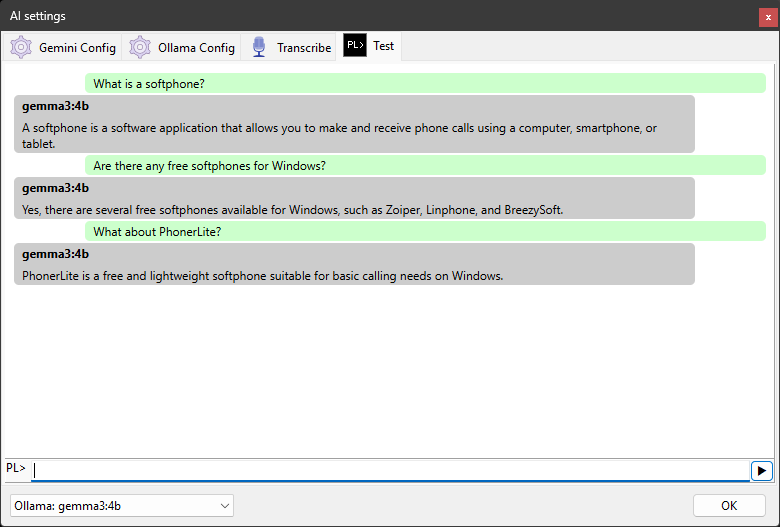Open the Ollama model selection dropdown
Screen dimensions: 780x527
tap(121, 506)
